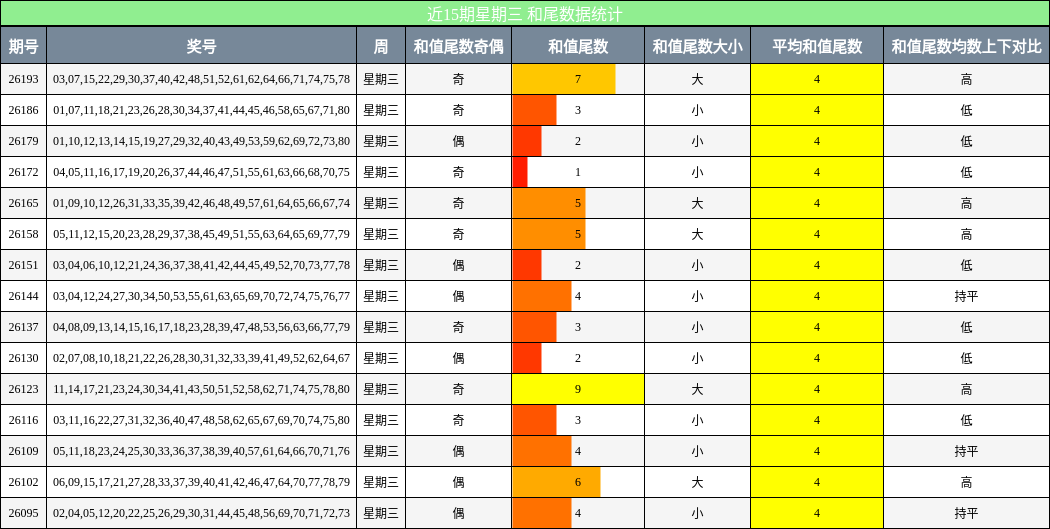Screen dimensions: 1050x529
Task: Click the winning numbers of issue 26179
Action: click(202, 141)
